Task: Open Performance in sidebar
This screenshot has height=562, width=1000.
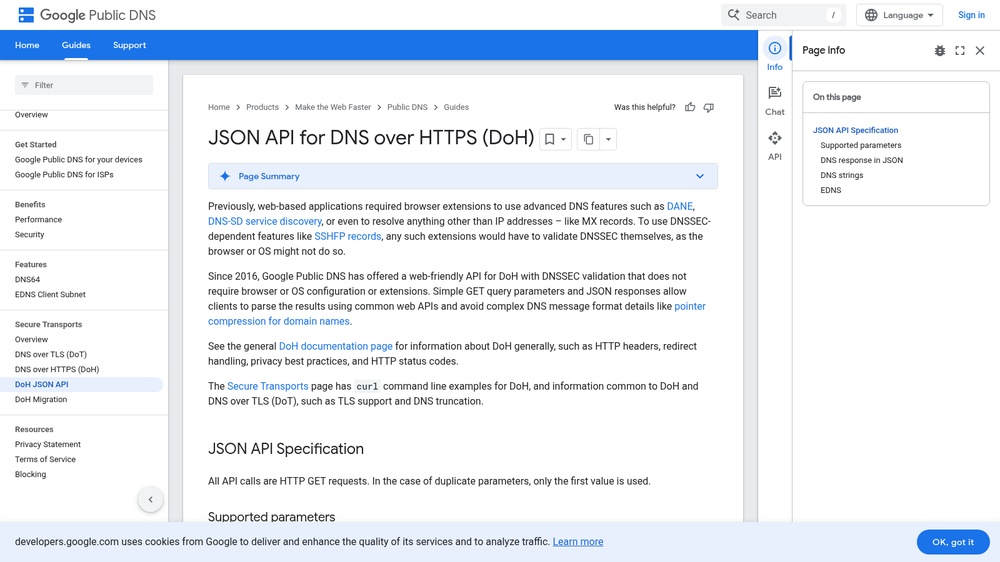Action: pyautogui.click(x=38, y=219)
